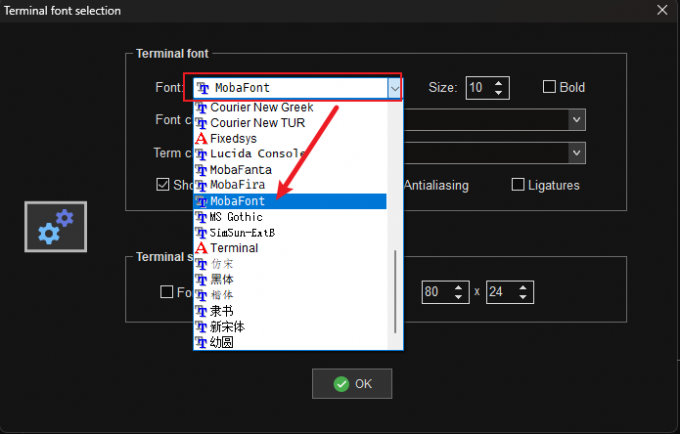
Task: Choose SimSun-ExtB font
Action: (290, 232)
